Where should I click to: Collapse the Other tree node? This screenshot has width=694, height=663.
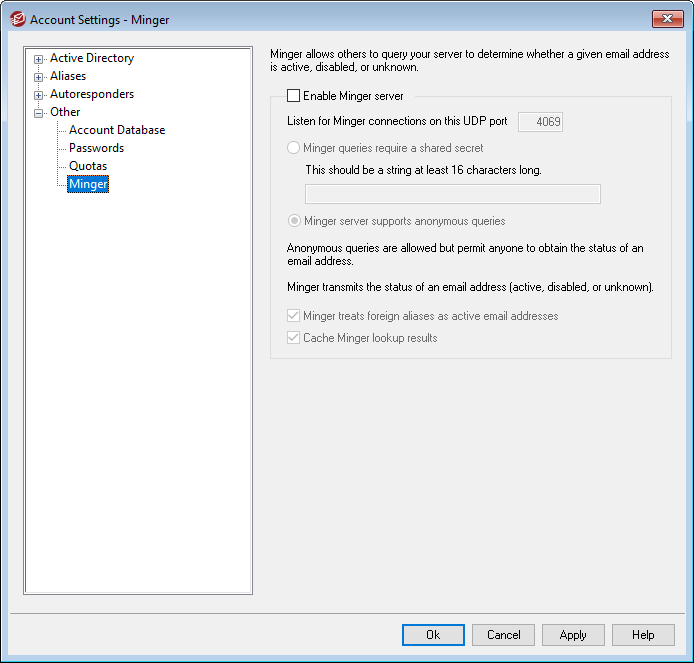39,113
